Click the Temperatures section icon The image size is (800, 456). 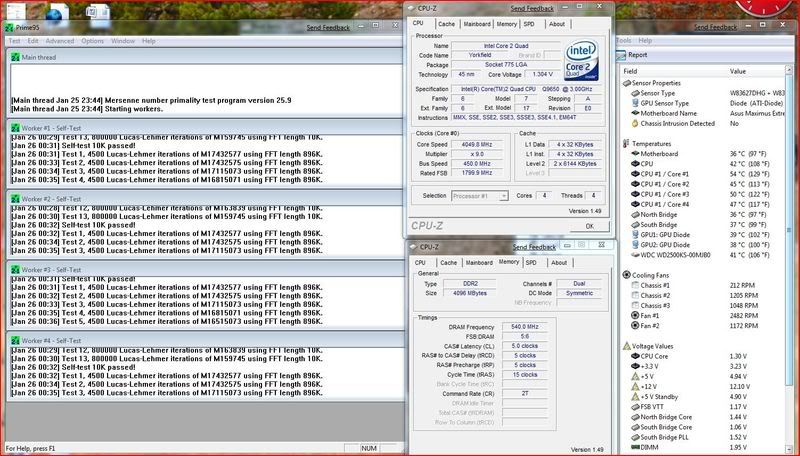click(627, 144)
